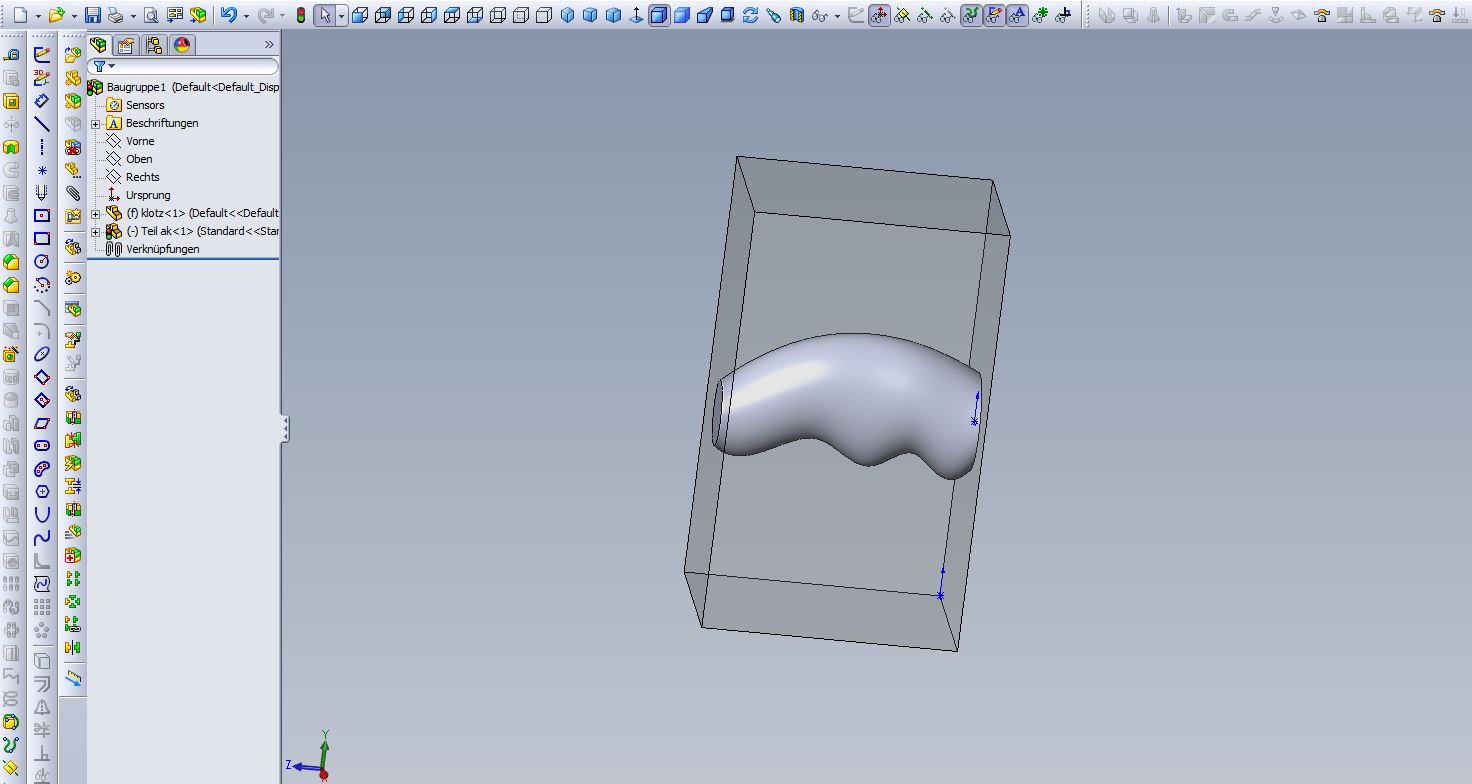Click the Rebuild traffic light icon

(x=300, y=15)
